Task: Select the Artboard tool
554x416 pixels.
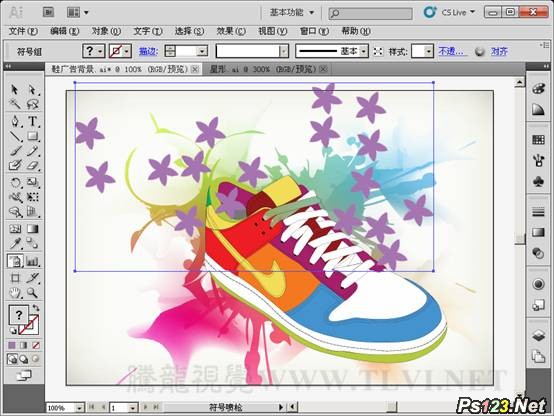Action: point(14,278)
